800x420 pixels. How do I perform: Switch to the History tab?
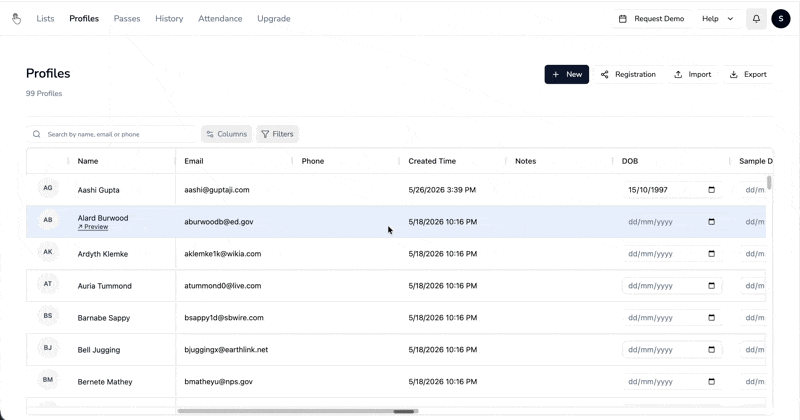169,18
